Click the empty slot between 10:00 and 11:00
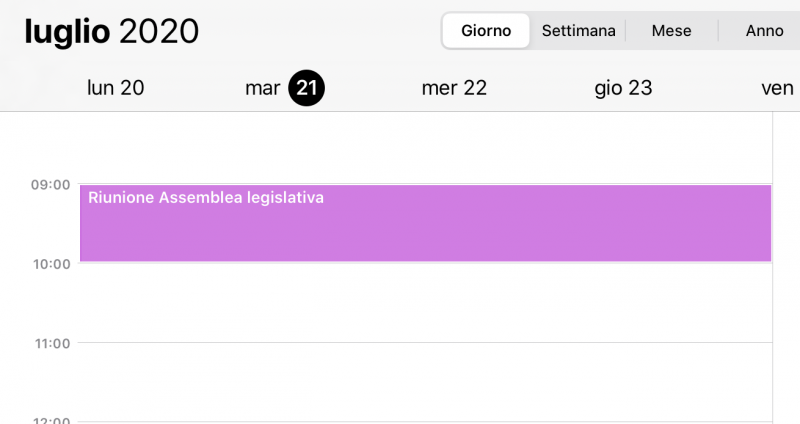This screenshot has width=800, height=424. [x=425, y=303]
